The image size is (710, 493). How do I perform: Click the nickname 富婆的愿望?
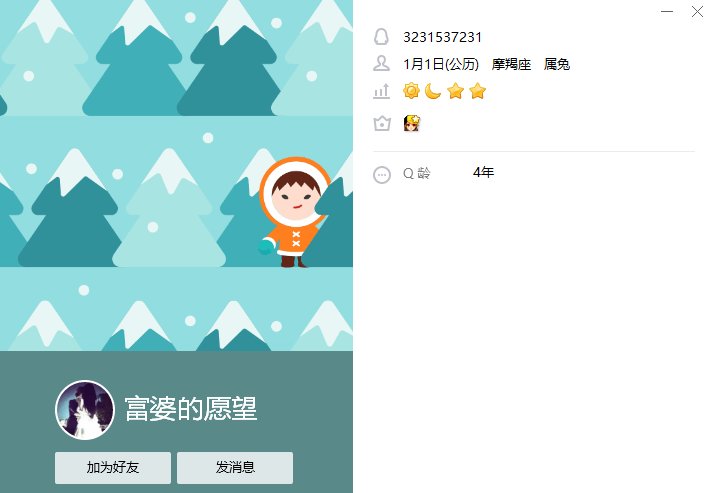tap(191, 409)
